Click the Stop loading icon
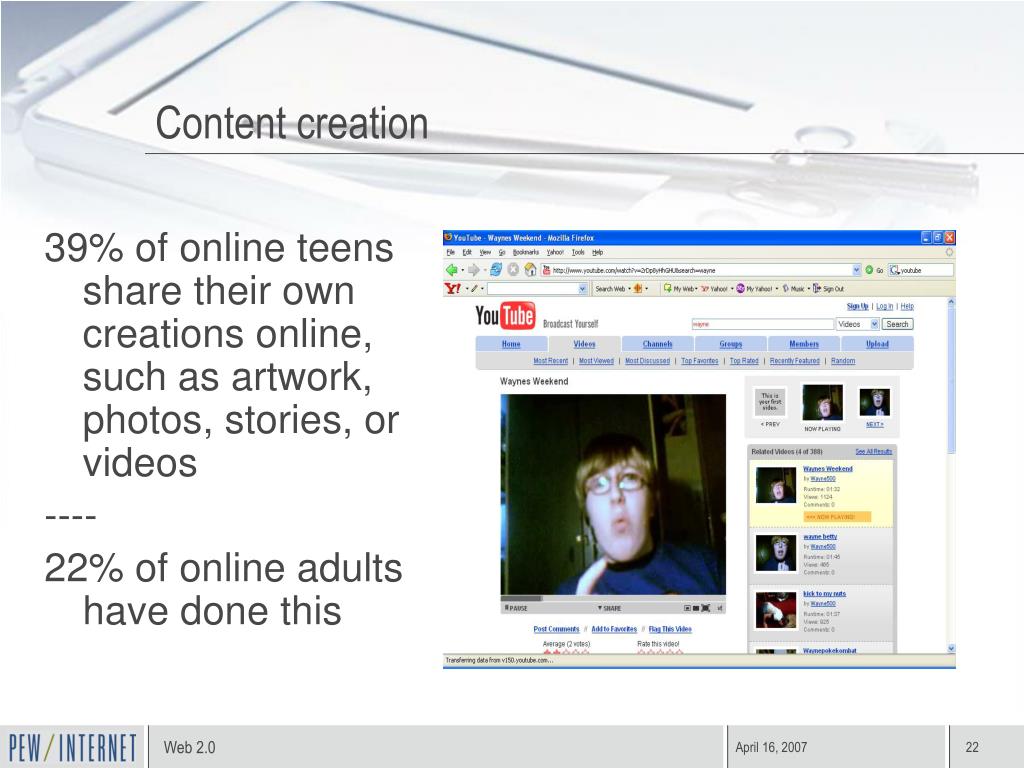Viewport: 1024px width, 768px height. tap(513, 270)
